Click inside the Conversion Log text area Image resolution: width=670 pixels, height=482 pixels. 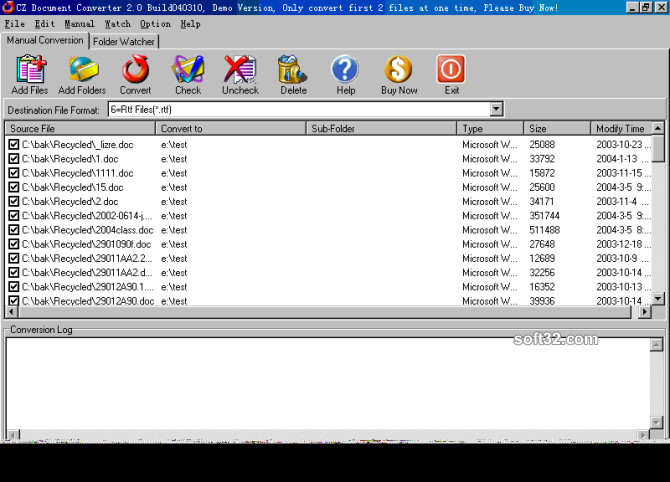tap(328, 384)
